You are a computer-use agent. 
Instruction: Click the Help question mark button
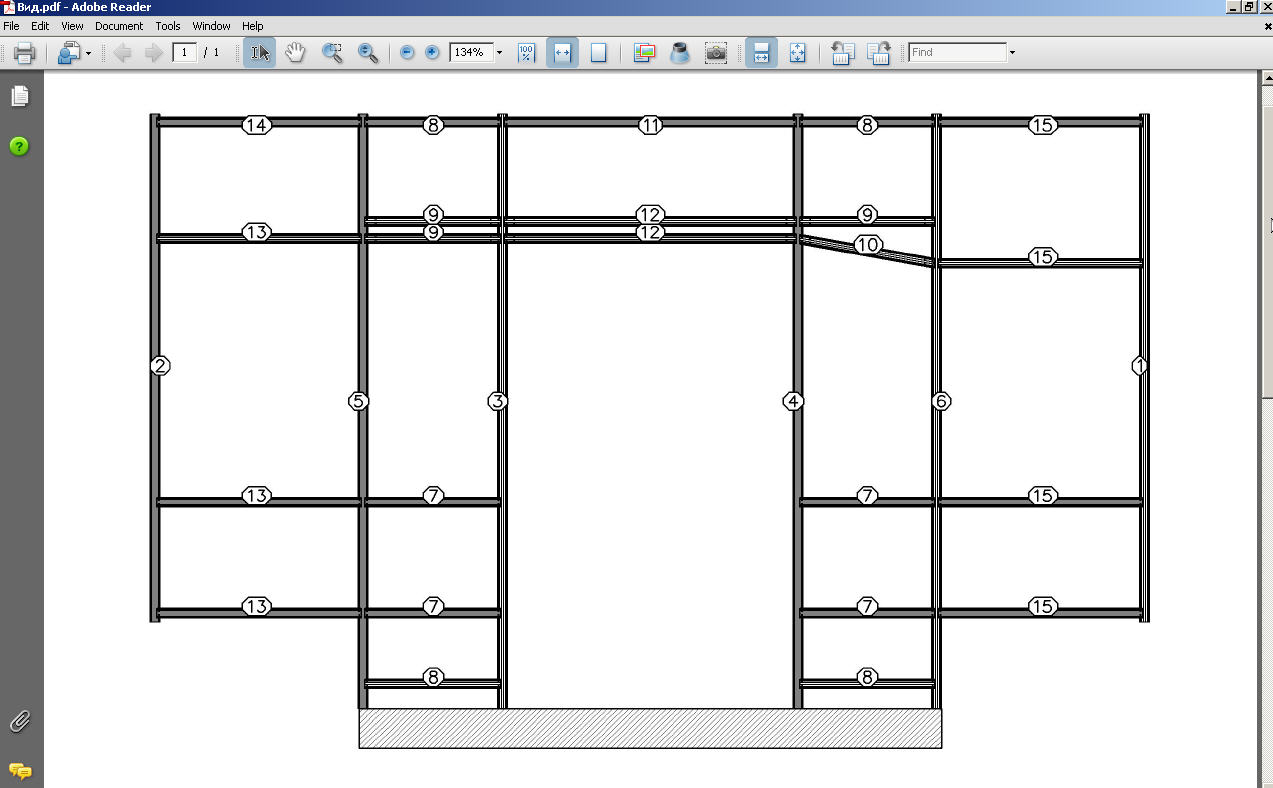(19, 146)
